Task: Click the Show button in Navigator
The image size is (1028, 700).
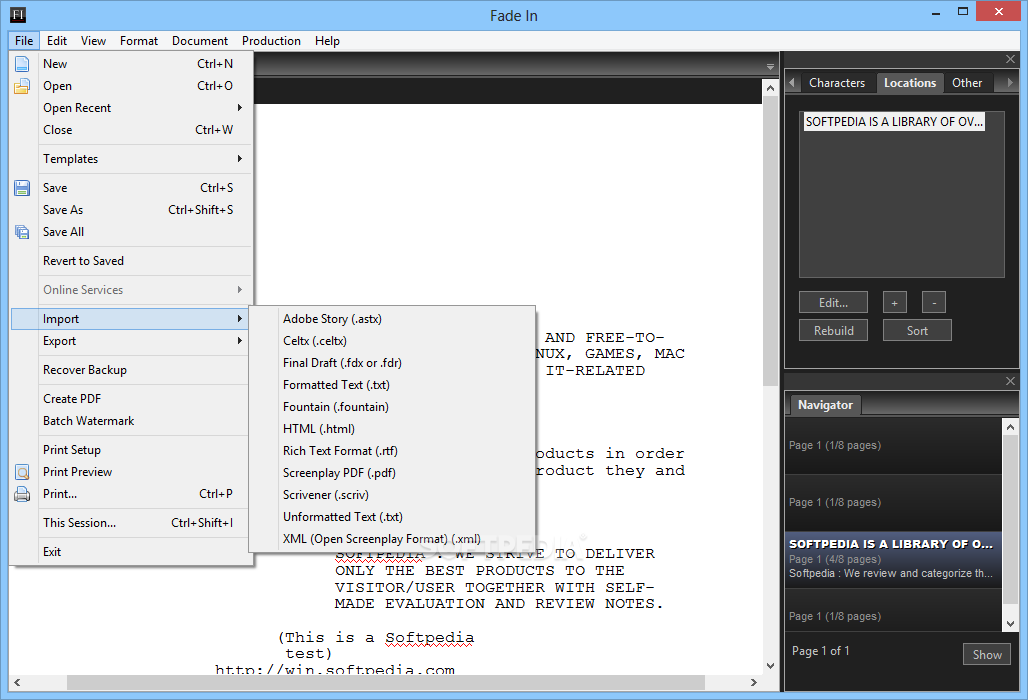Action: pyautogui.click(x=987, y=655)
